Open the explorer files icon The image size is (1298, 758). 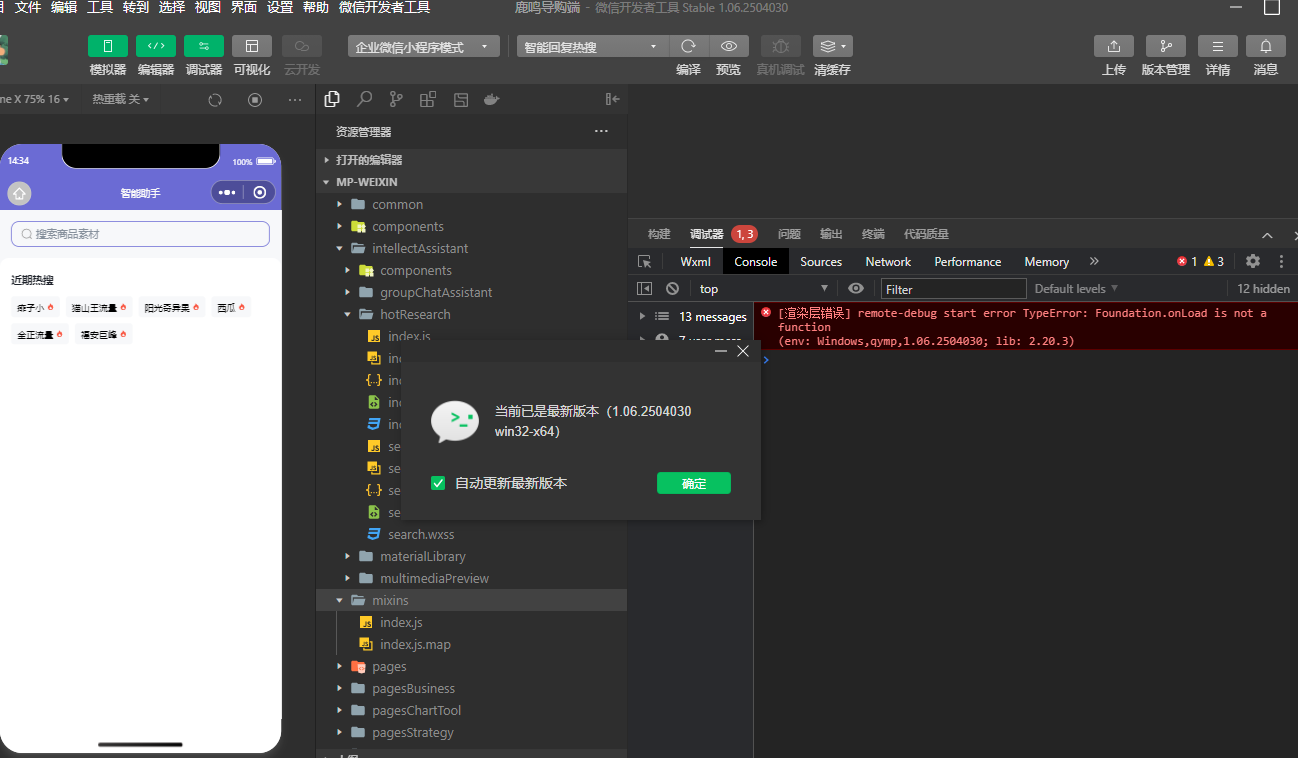coord(333,99)
